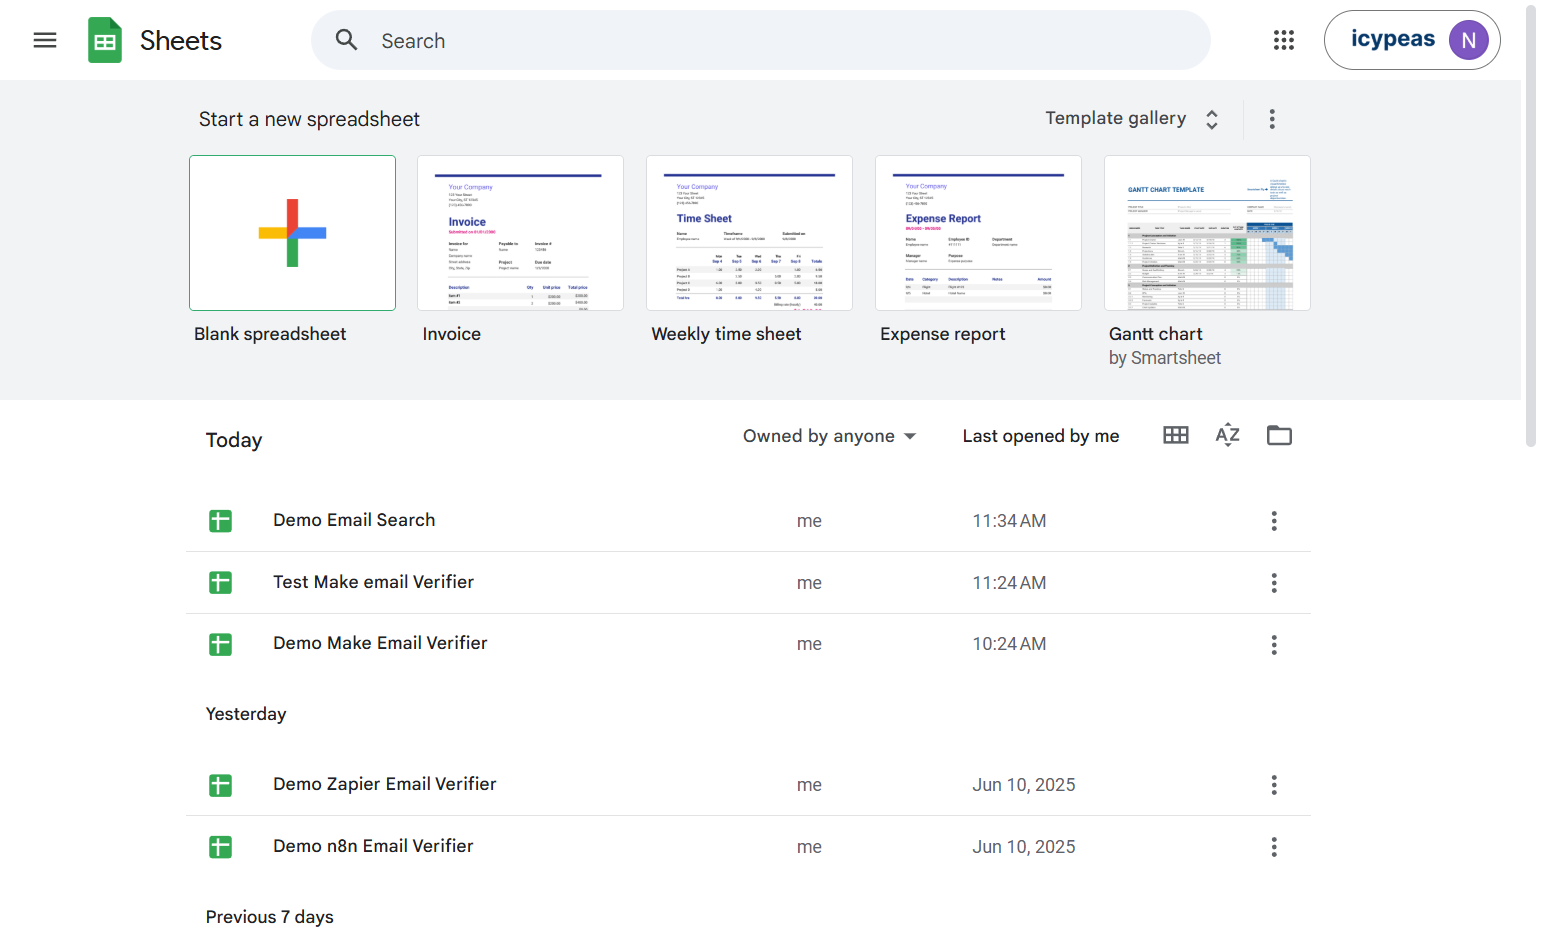Click the Weekly time sheet label
Screen dimensions: 1541x945
pyautogui.click(x=726, y=334)
